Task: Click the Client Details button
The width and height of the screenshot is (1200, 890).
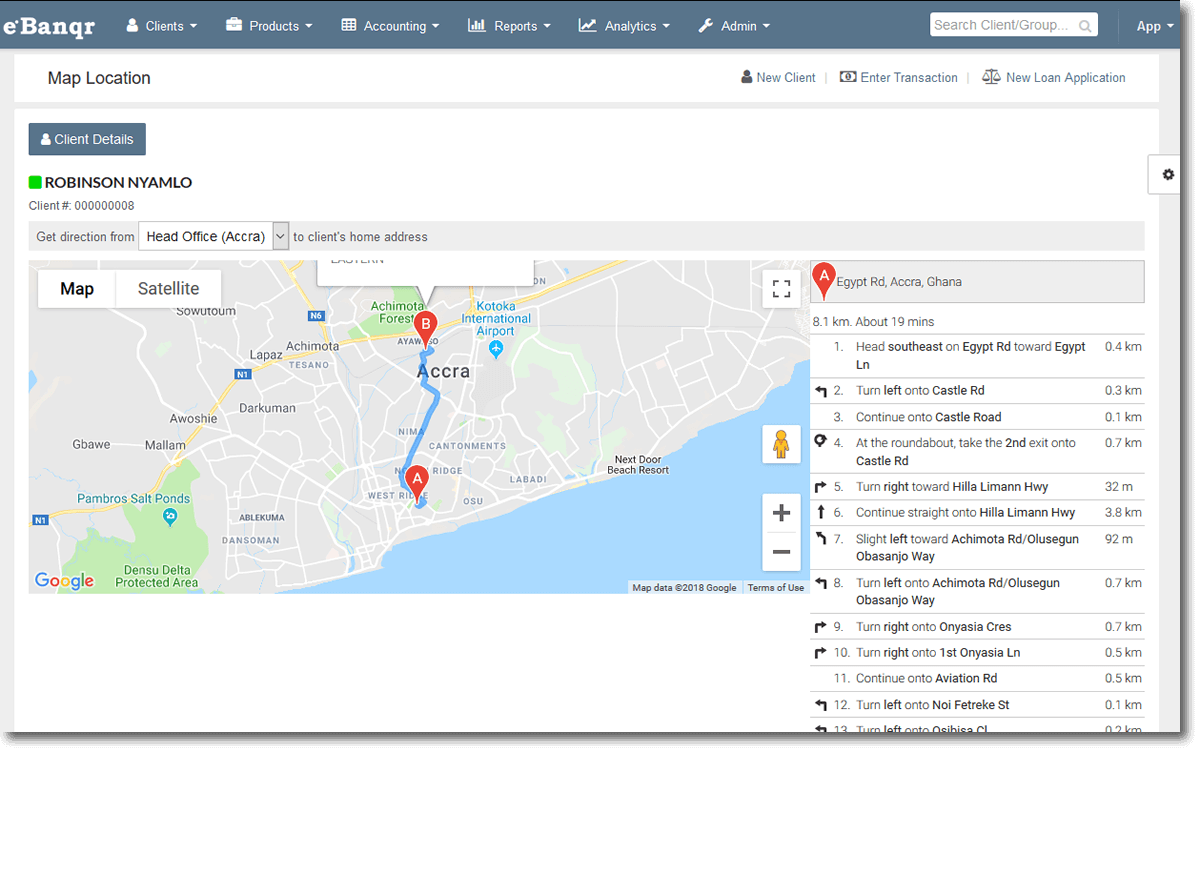Action: [x=87, y=139]
